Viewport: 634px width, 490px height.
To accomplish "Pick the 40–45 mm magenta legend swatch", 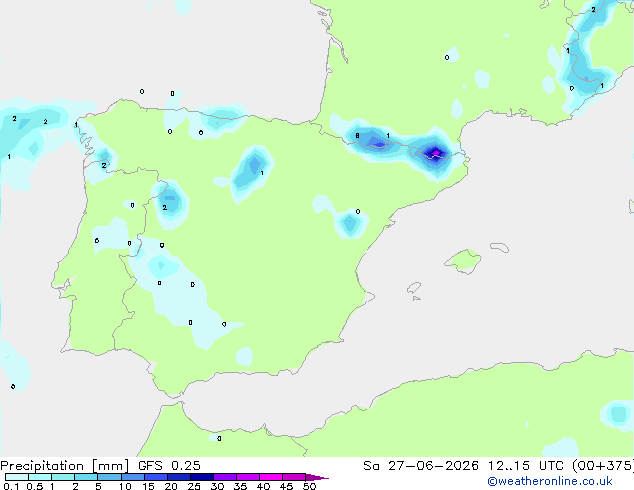I will pyautogui.click(x=271, y=477).
